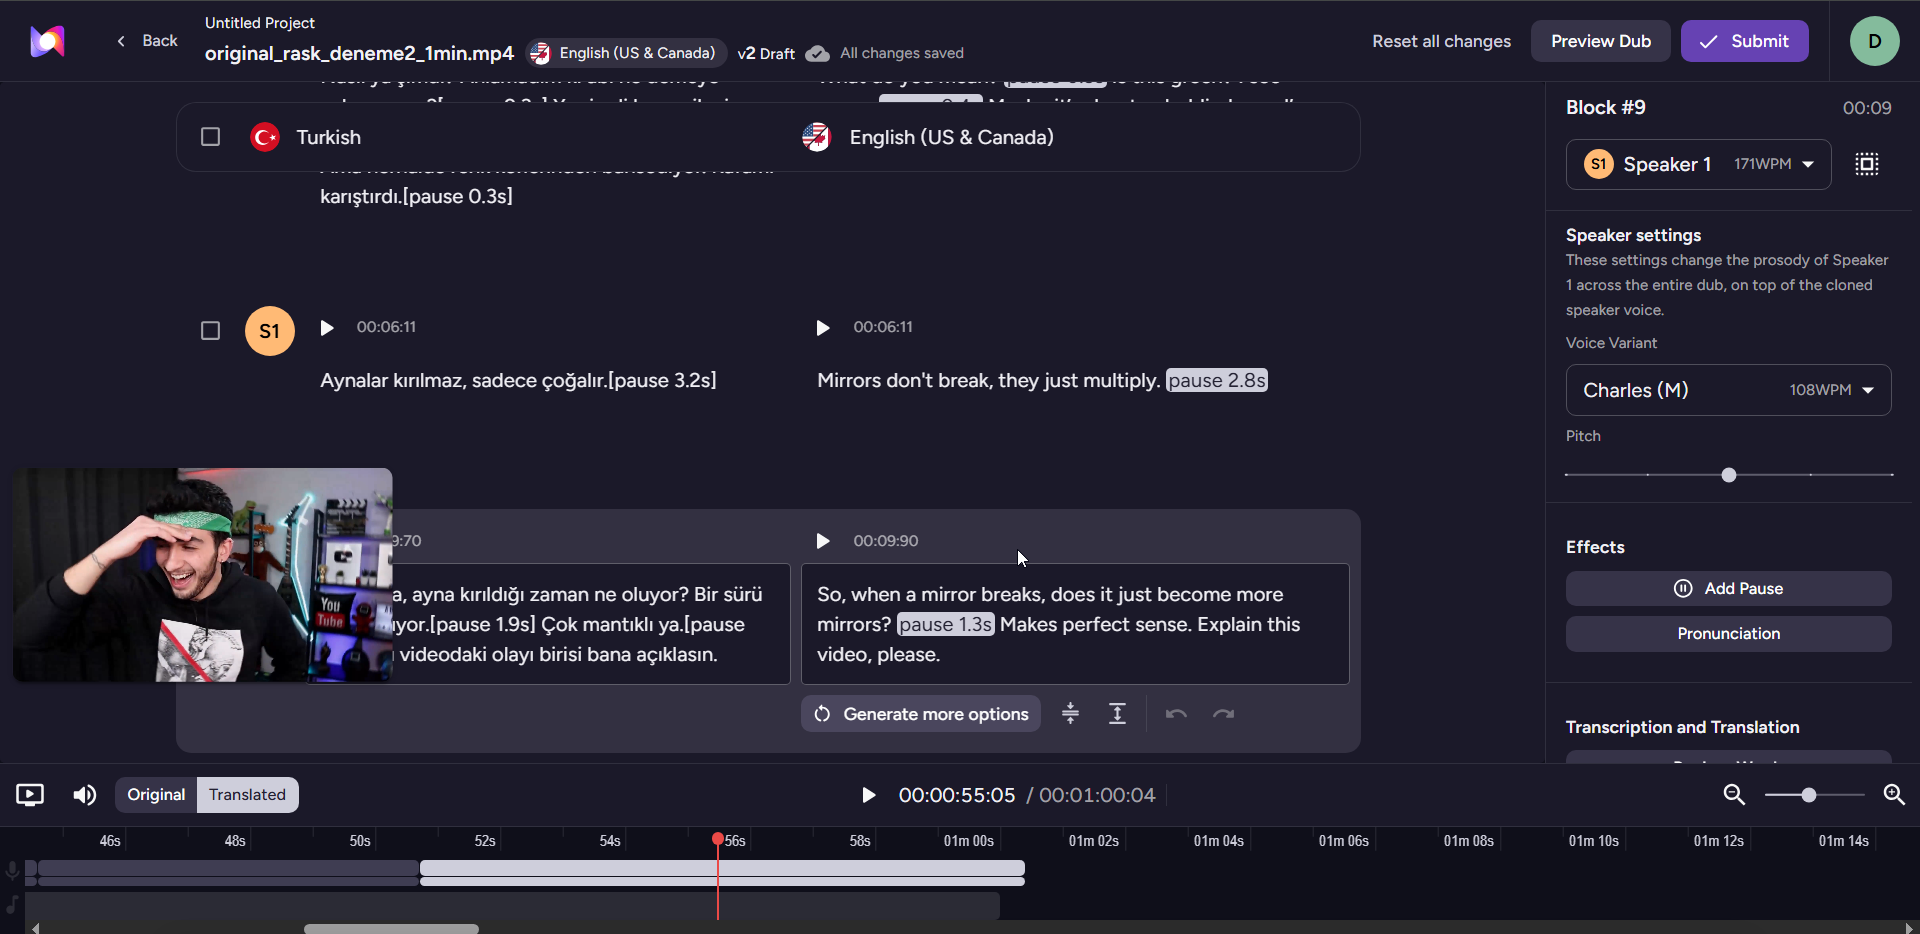The height and width of the screenshot is (934, 1920).
Task: Click the shrink-to-fit text icon
Action: click(1070, 713)
